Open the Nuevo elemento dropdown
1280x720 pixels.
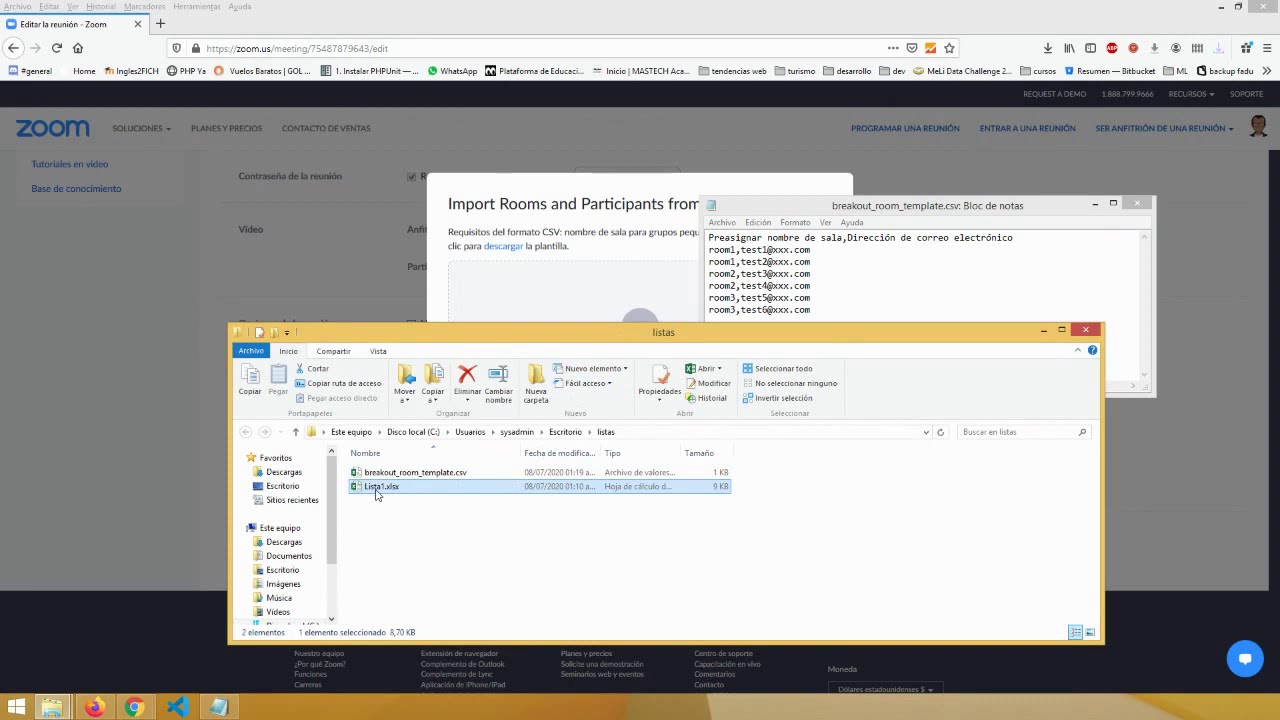click(x=590, y=368)
